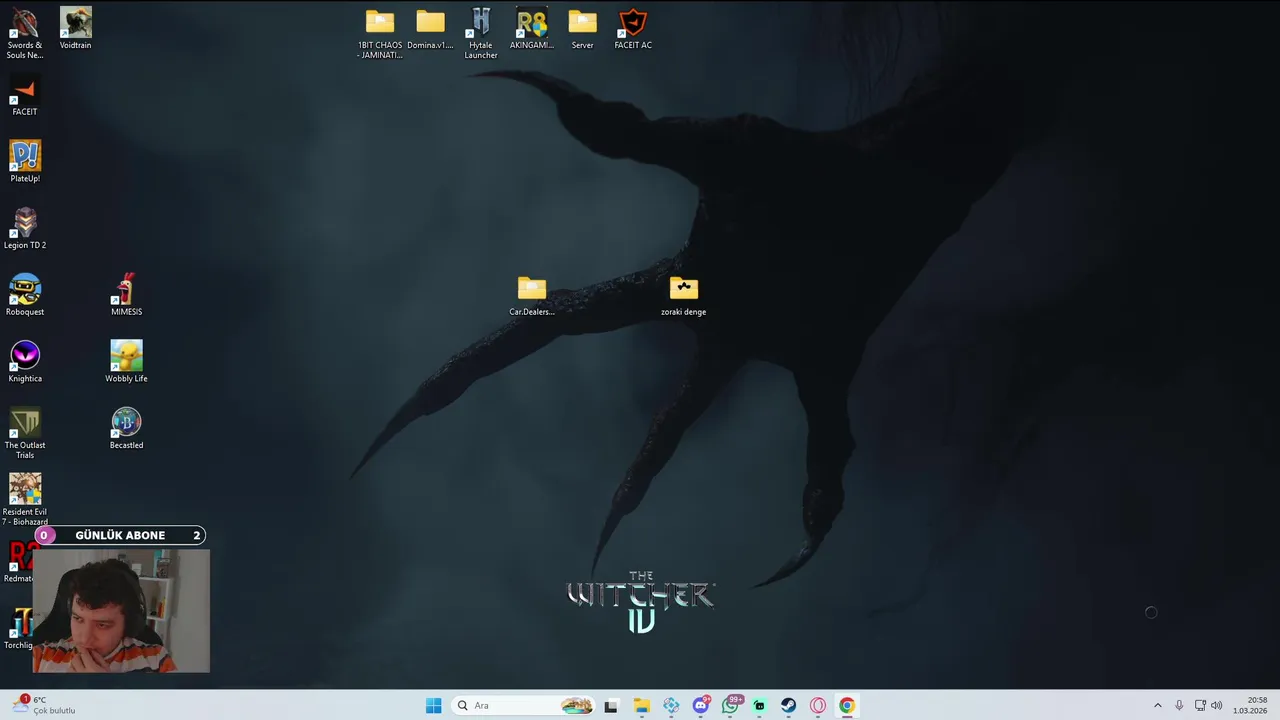Open the blue diamond app in taskbar
Image resolution: width=1280 pixels, height=720 pixels.
(x=671, y=706)
